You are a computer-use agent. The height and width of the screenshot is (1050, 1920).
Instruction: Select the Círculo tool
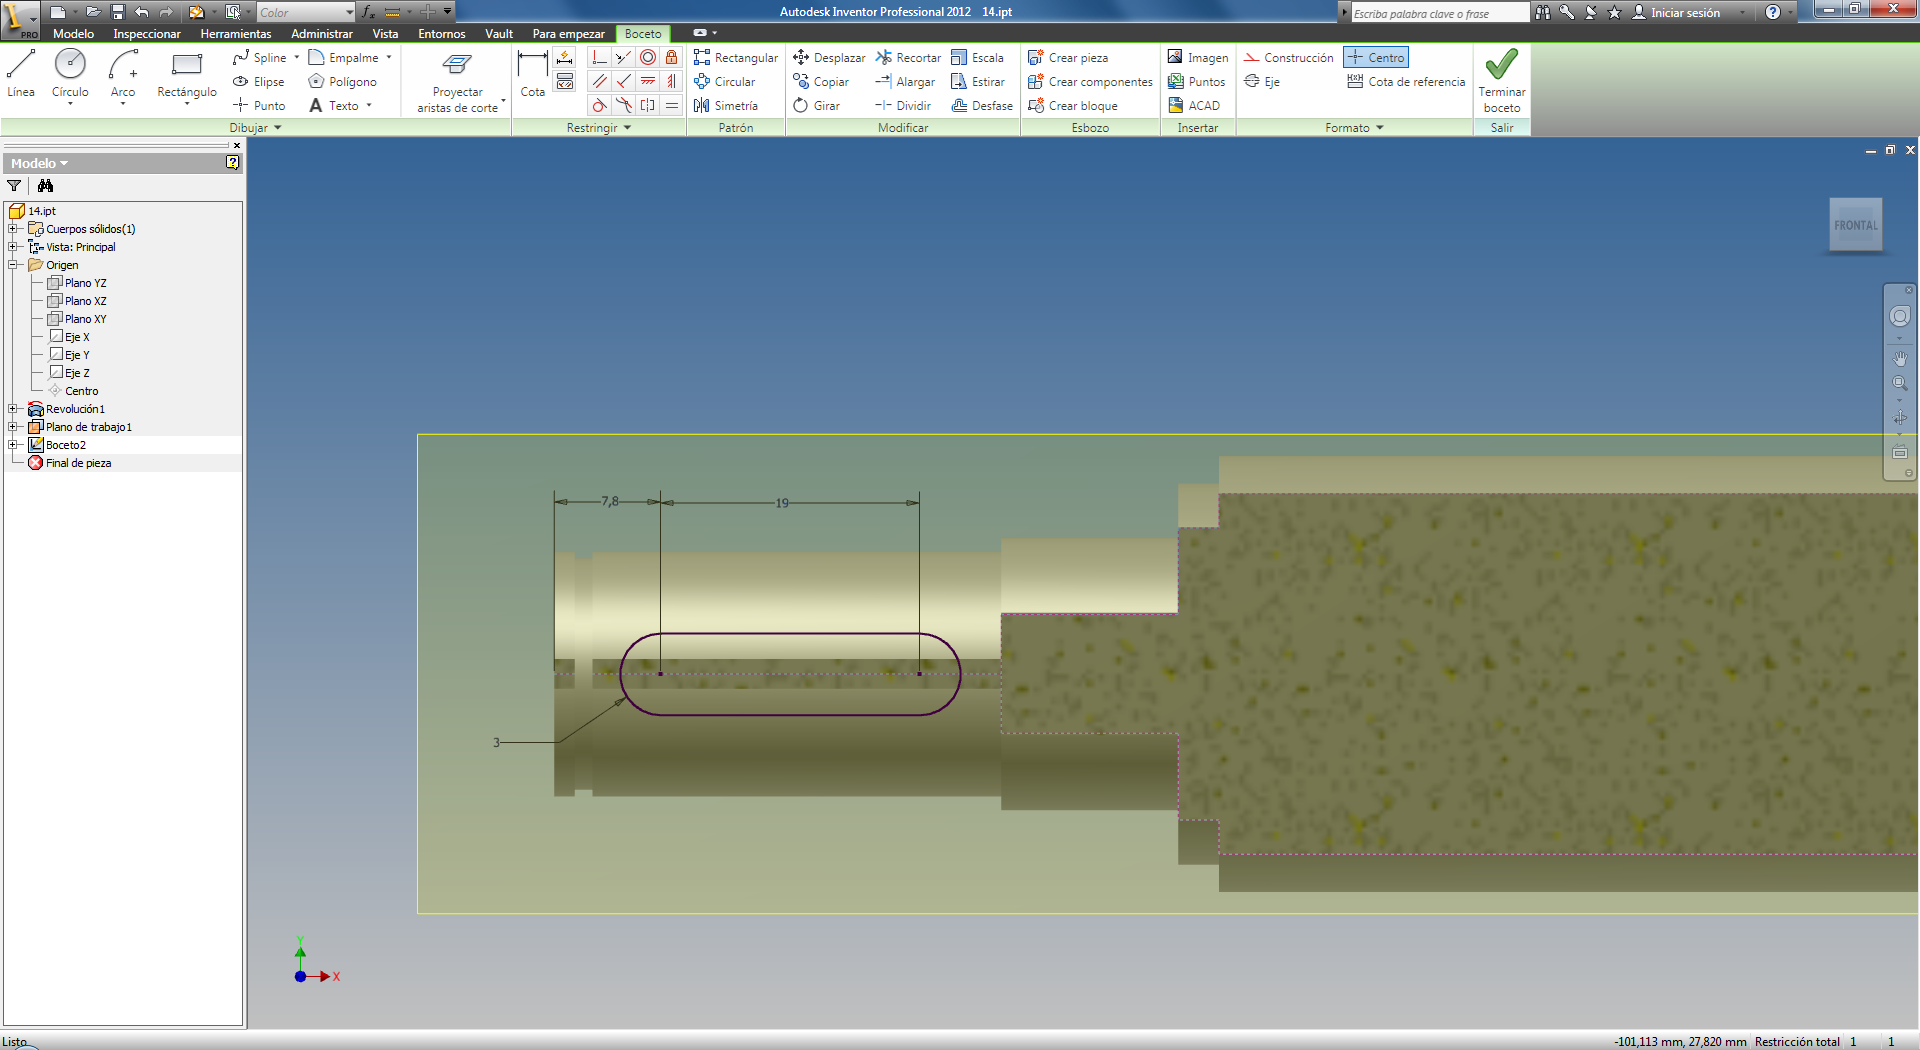click(70, 75)
